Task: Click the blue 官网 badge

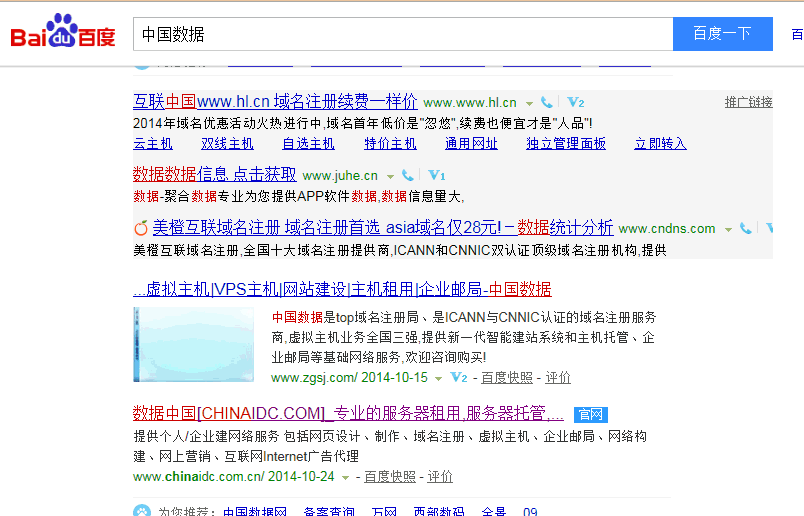Action: click(x=591, y=414)
